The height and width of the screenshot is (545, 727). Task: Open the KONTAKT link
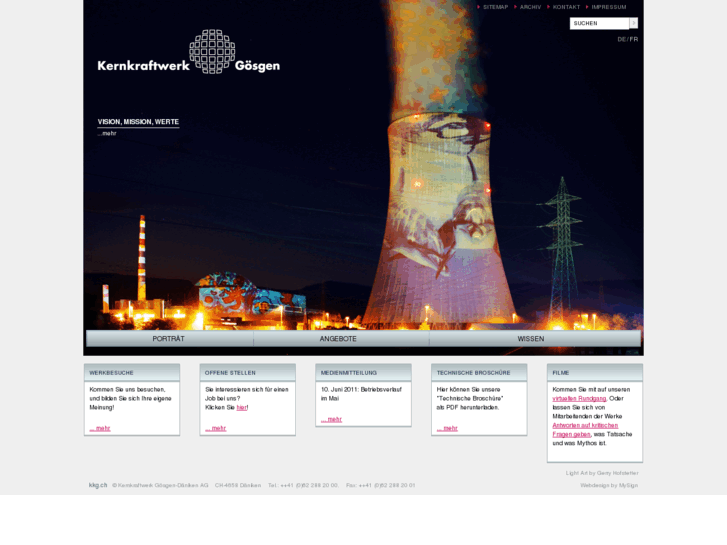[566, 7]
